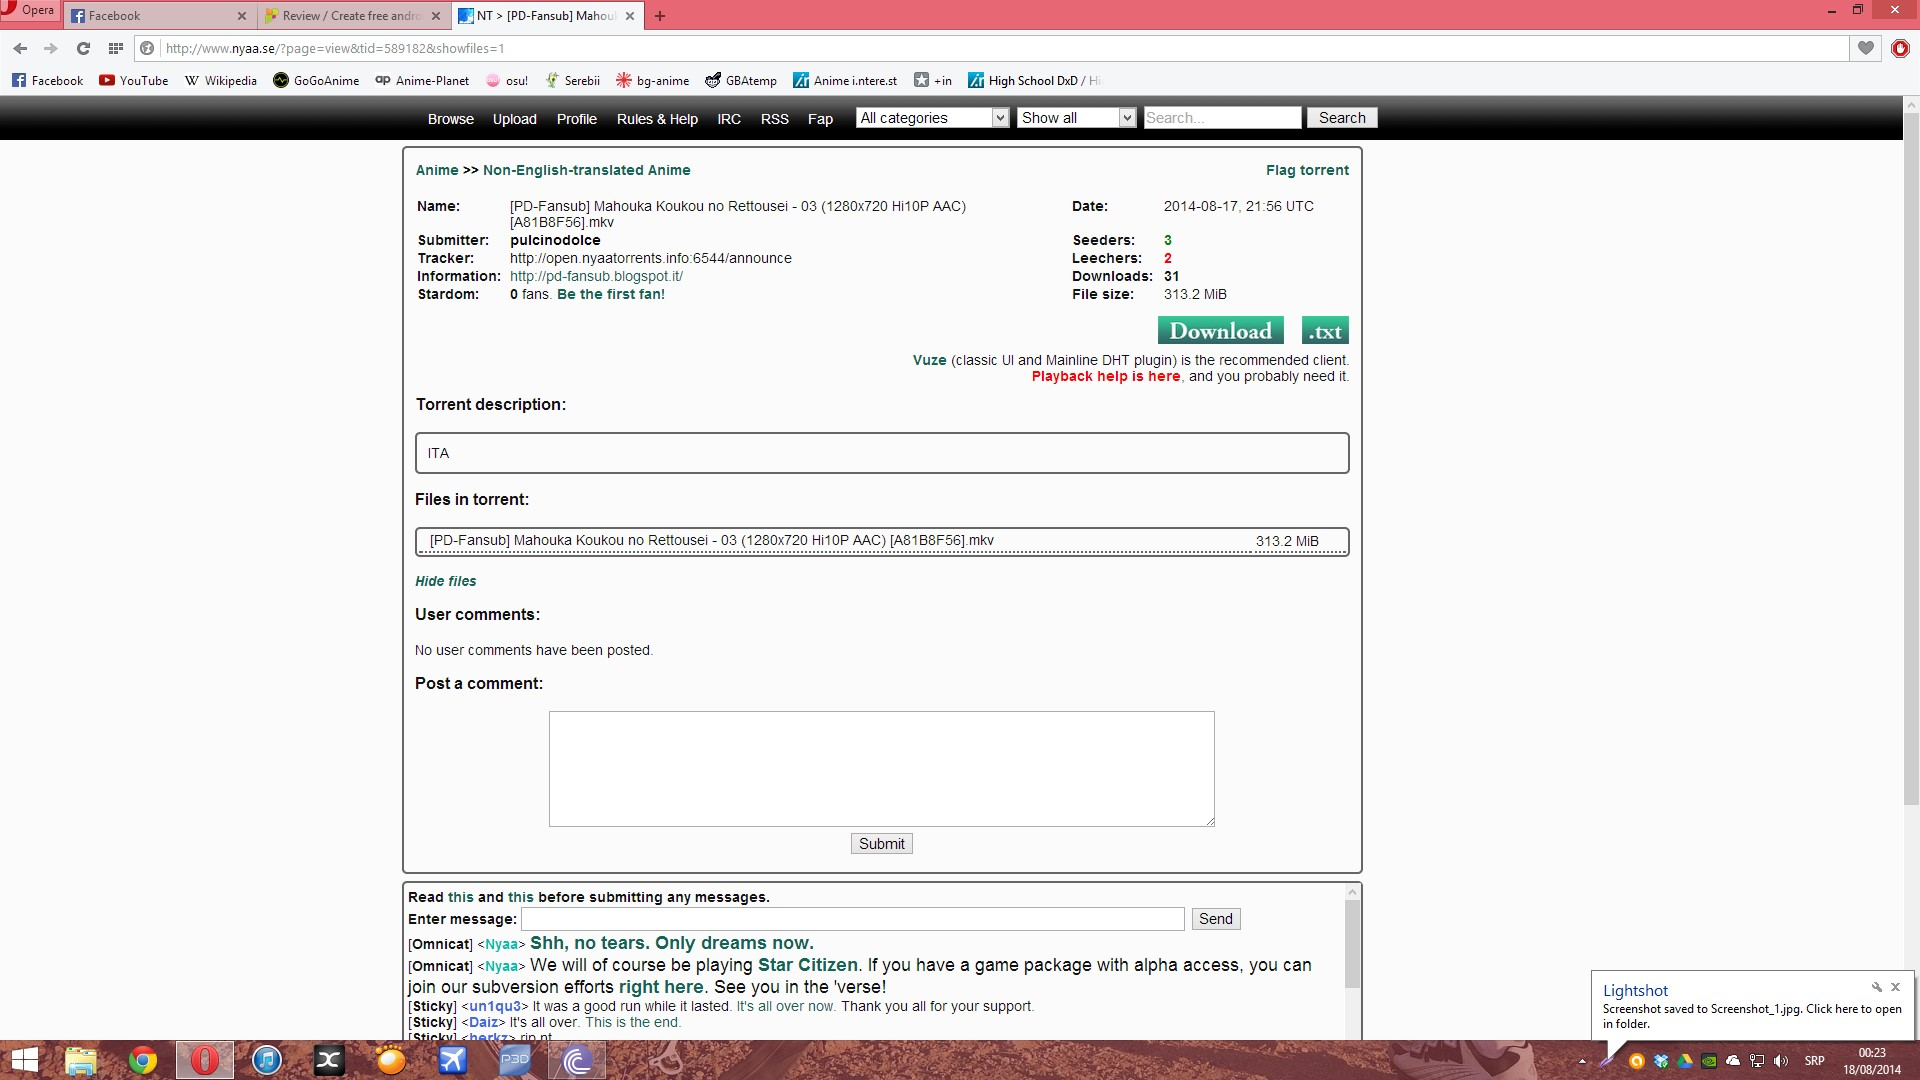
Task: Click Be the first fan link
Action: [611, 294]
